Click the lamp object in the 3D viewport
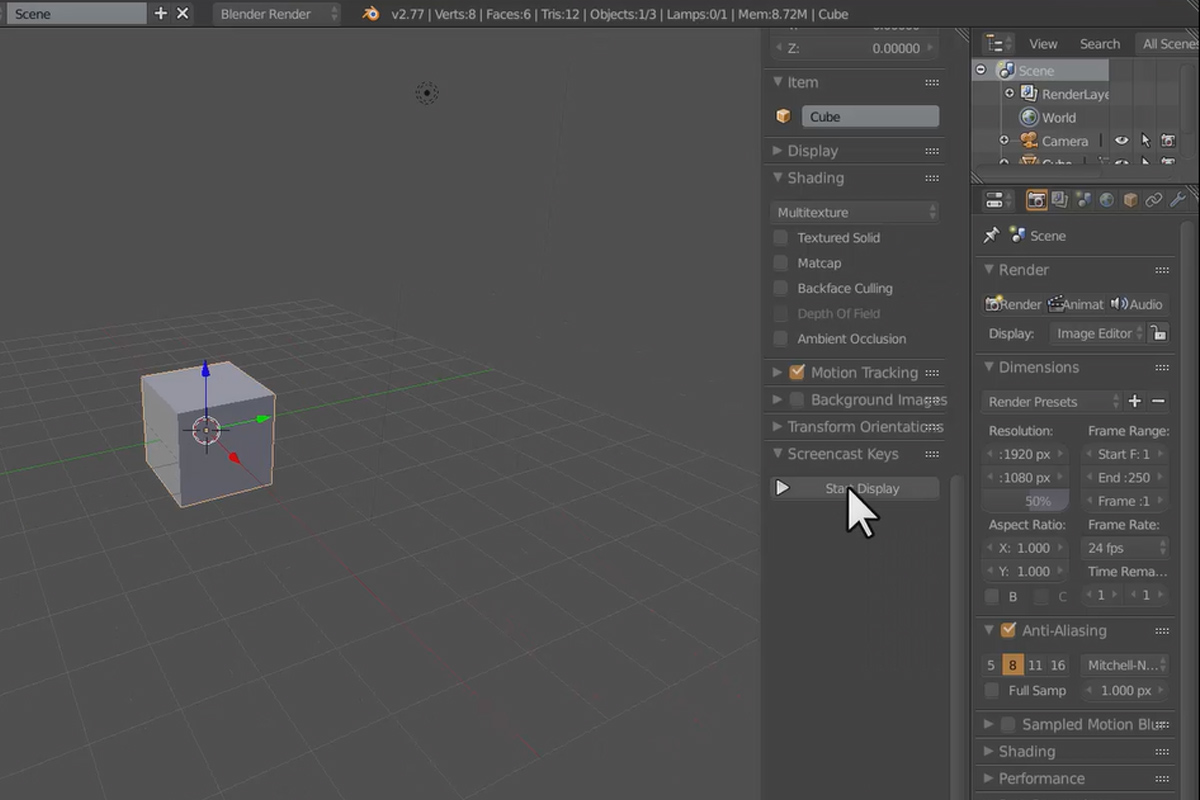This screenshot has height=800, width=1200. coord(427,93)
